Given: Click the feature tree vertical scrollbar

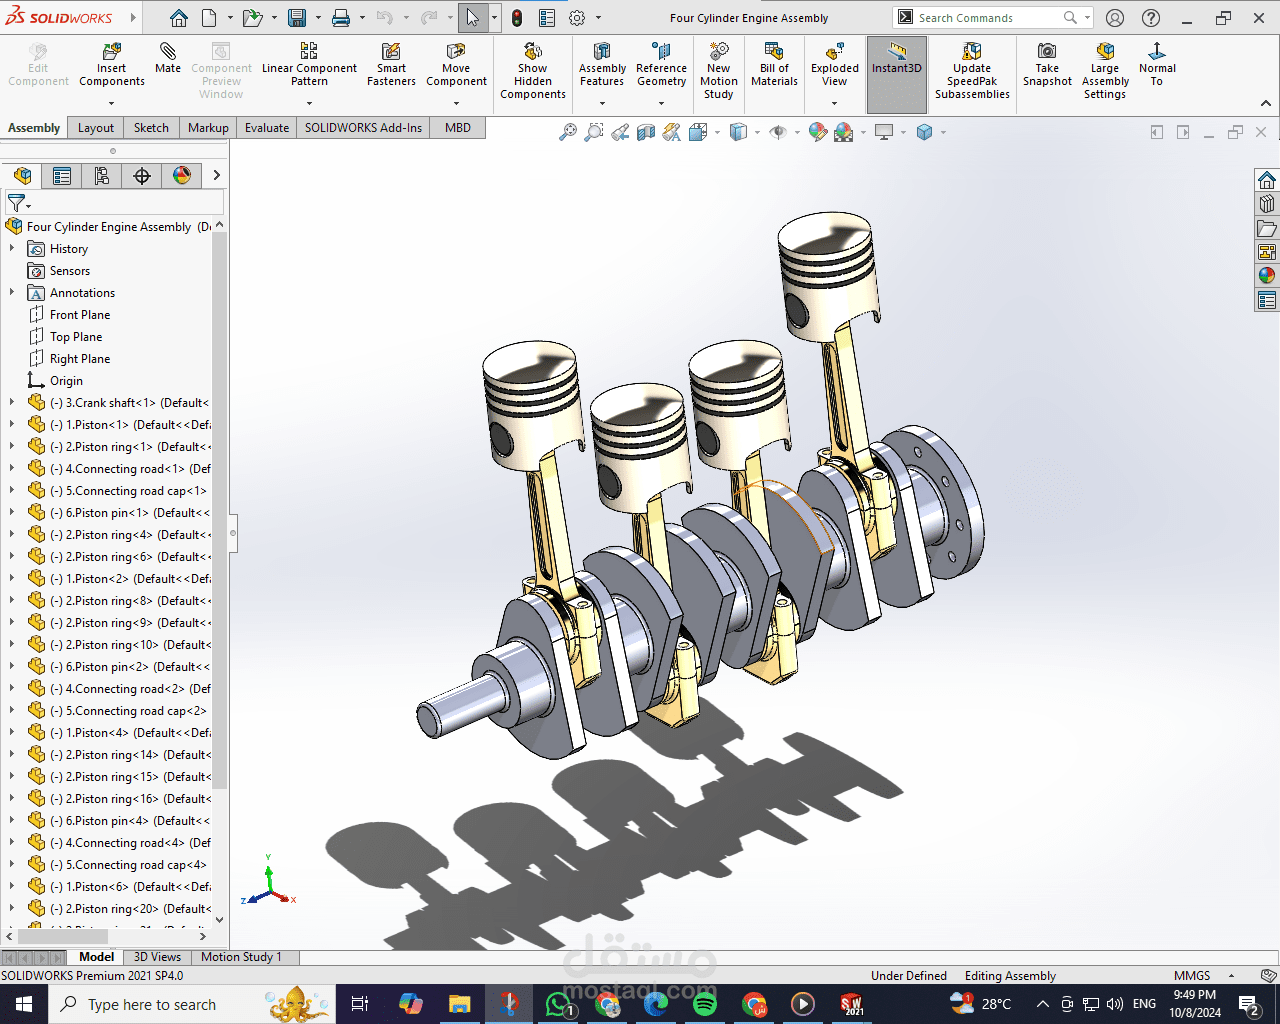Looking at the screenshot, I should coord(220,510).
